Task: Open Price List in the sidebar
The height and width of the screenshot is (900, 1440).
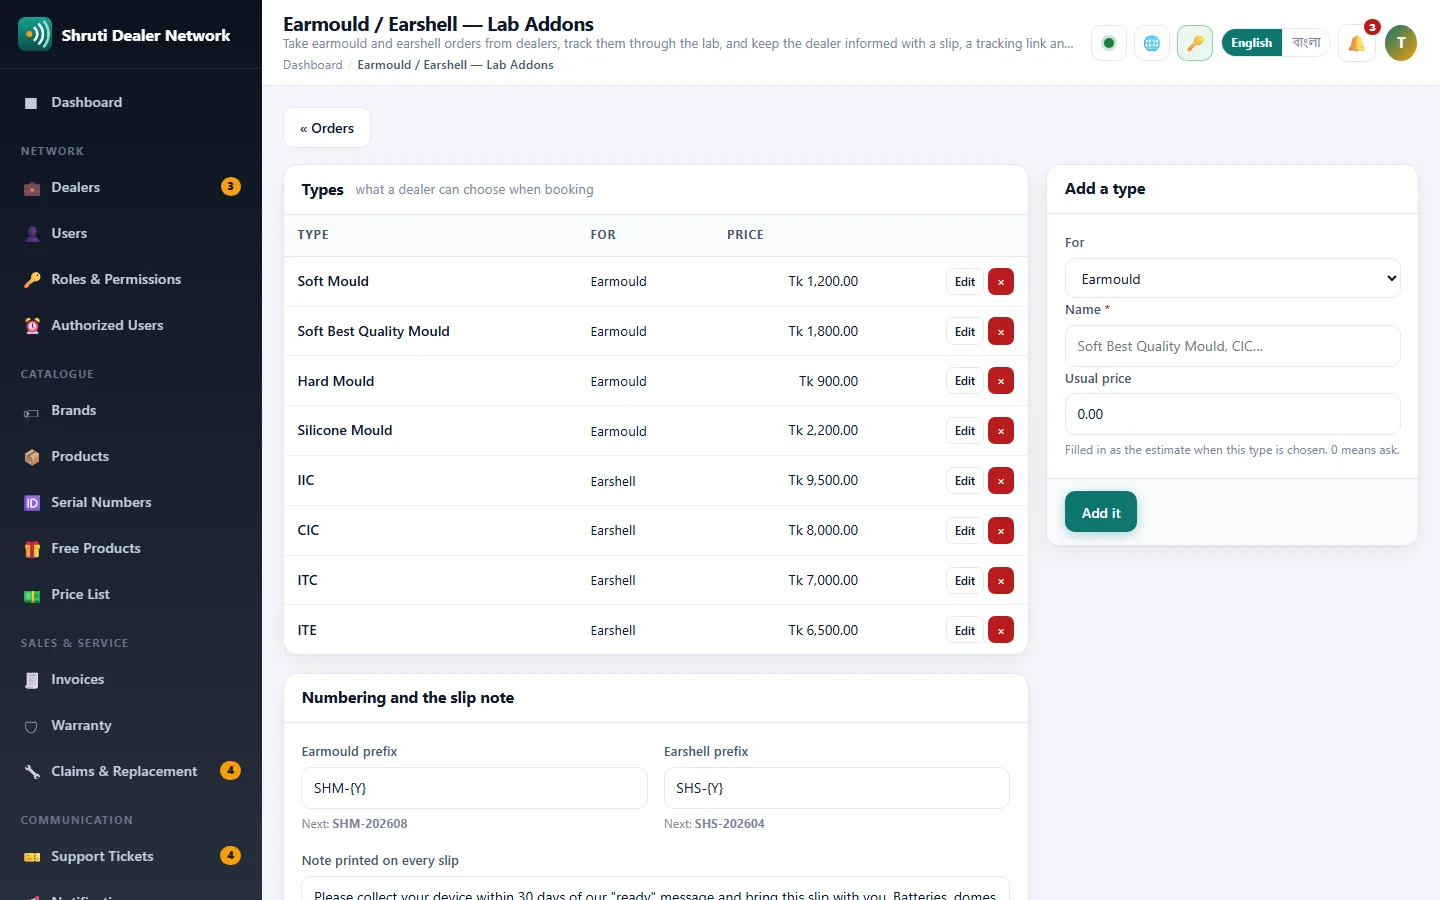Action: click(x=131, y=595)
